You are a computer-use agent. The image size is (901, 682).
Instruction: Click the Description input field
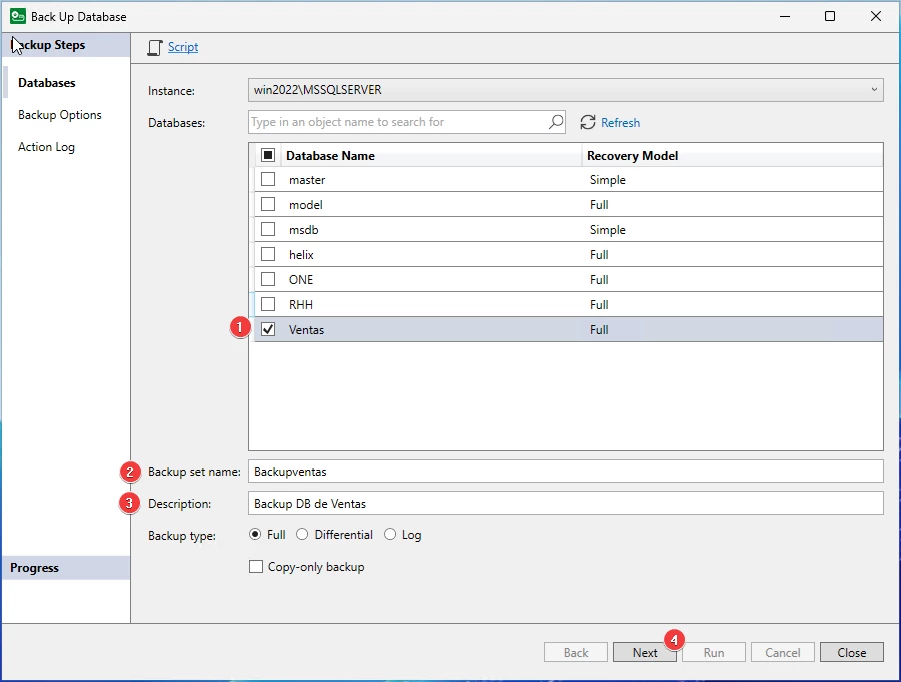point(565,504)
